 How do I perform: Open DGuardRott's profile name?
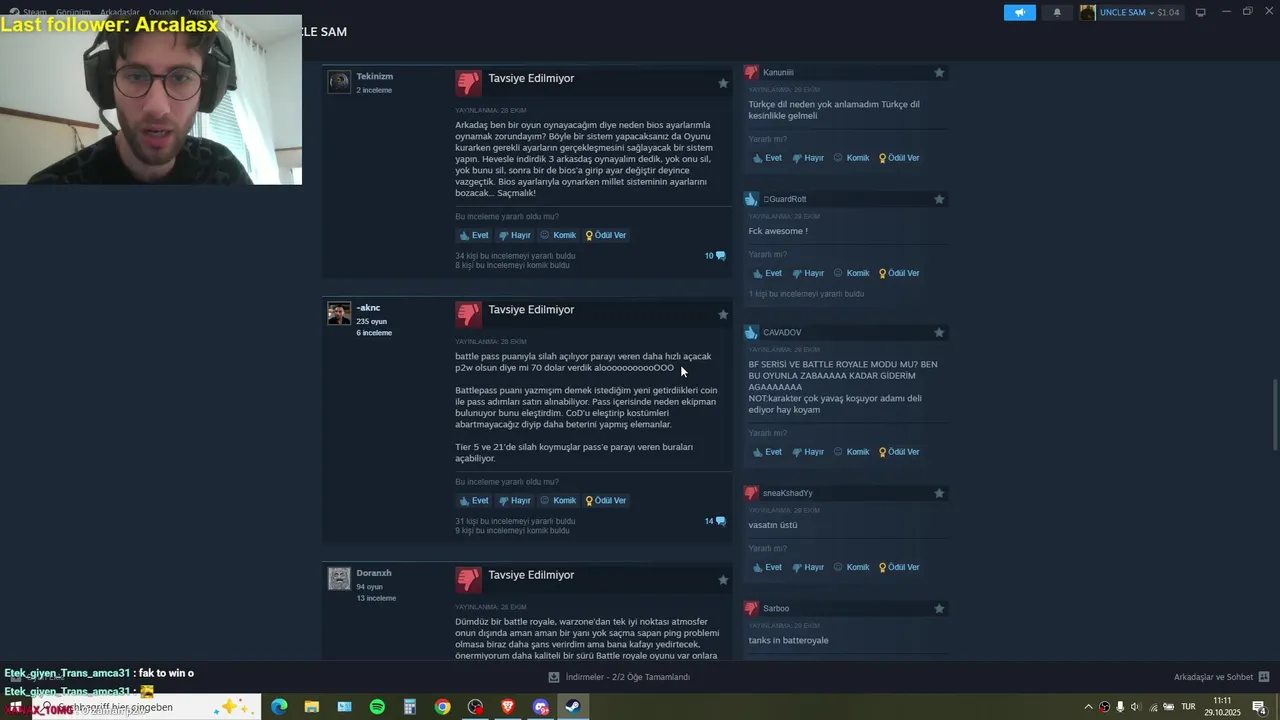tap(785, 199)
